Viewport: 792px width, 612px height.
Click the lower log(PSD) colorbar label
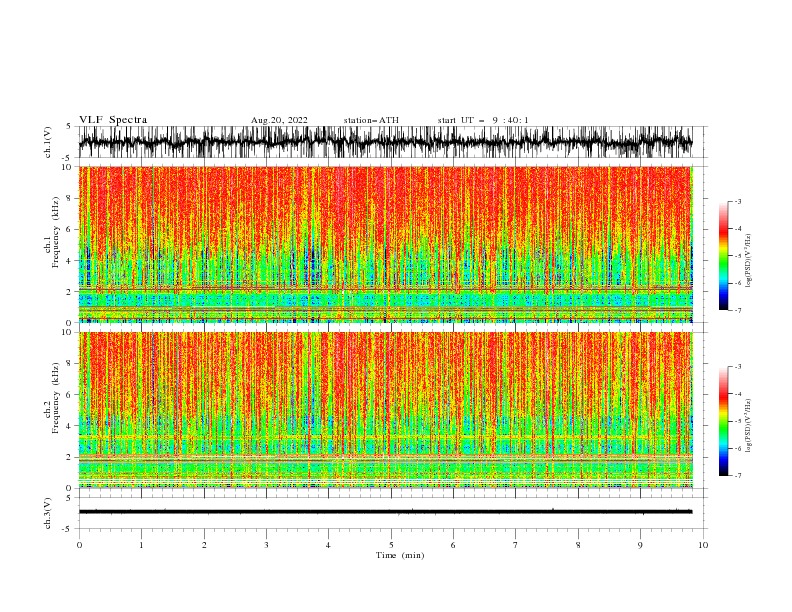tap(748, 425)
